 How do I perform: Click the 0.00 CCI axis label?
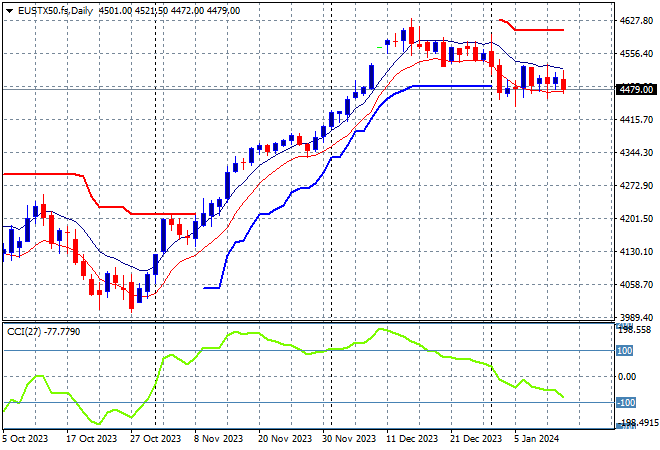627,377
